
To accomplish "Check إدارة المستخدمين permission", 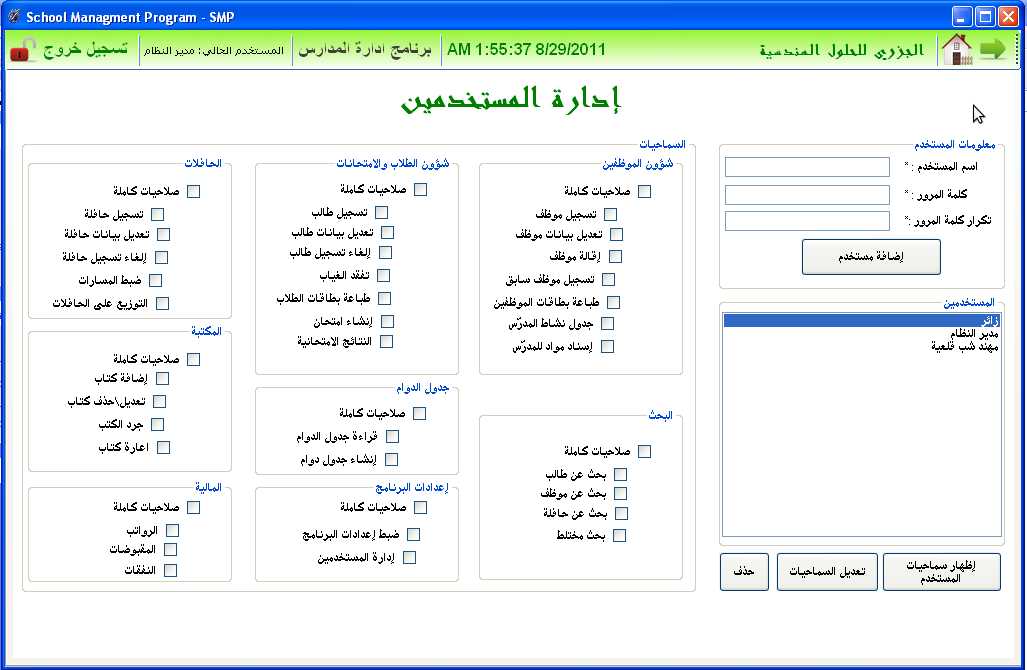I will pyautogui.click(x=409, y=557).
